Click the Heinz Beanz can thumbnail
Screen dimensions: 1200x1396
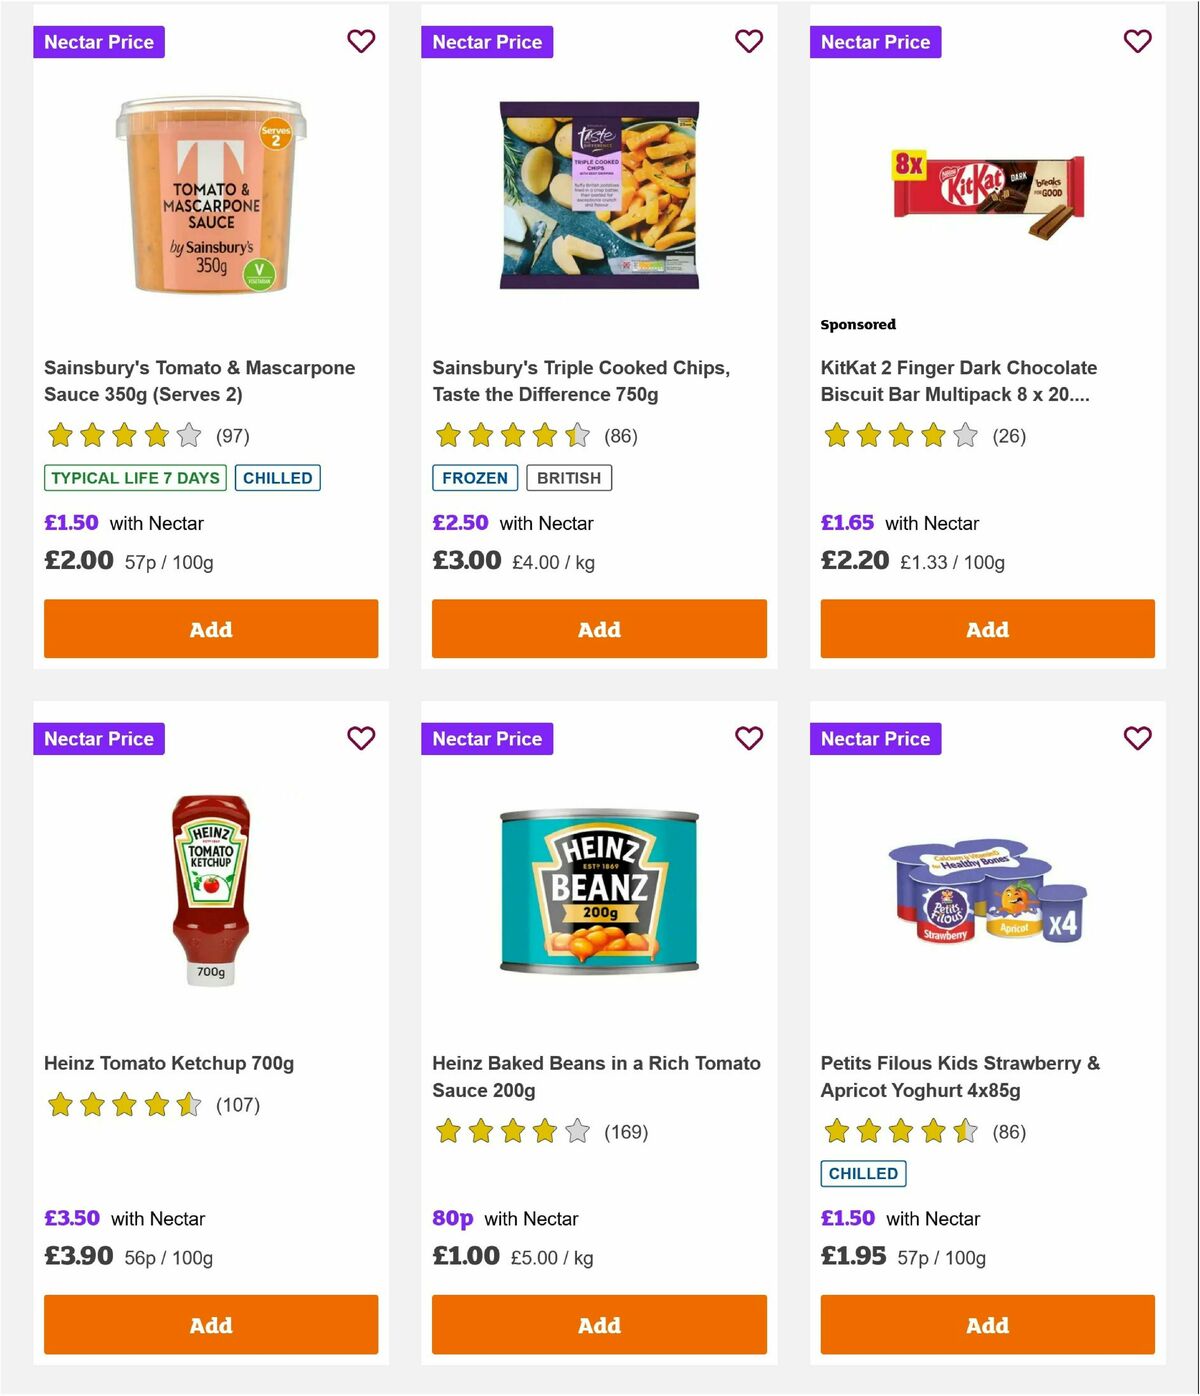click(599, 888)
